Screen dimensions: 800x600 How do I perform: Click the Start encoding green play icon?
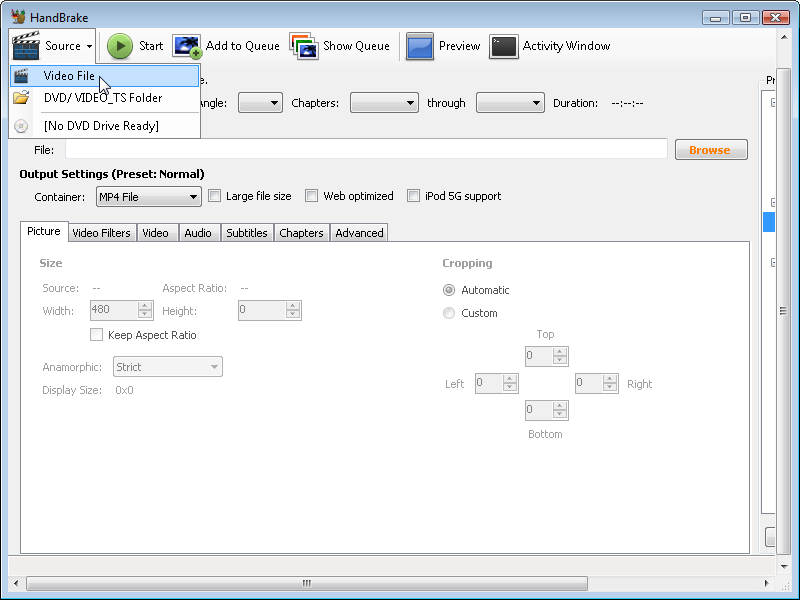point(119,46)
